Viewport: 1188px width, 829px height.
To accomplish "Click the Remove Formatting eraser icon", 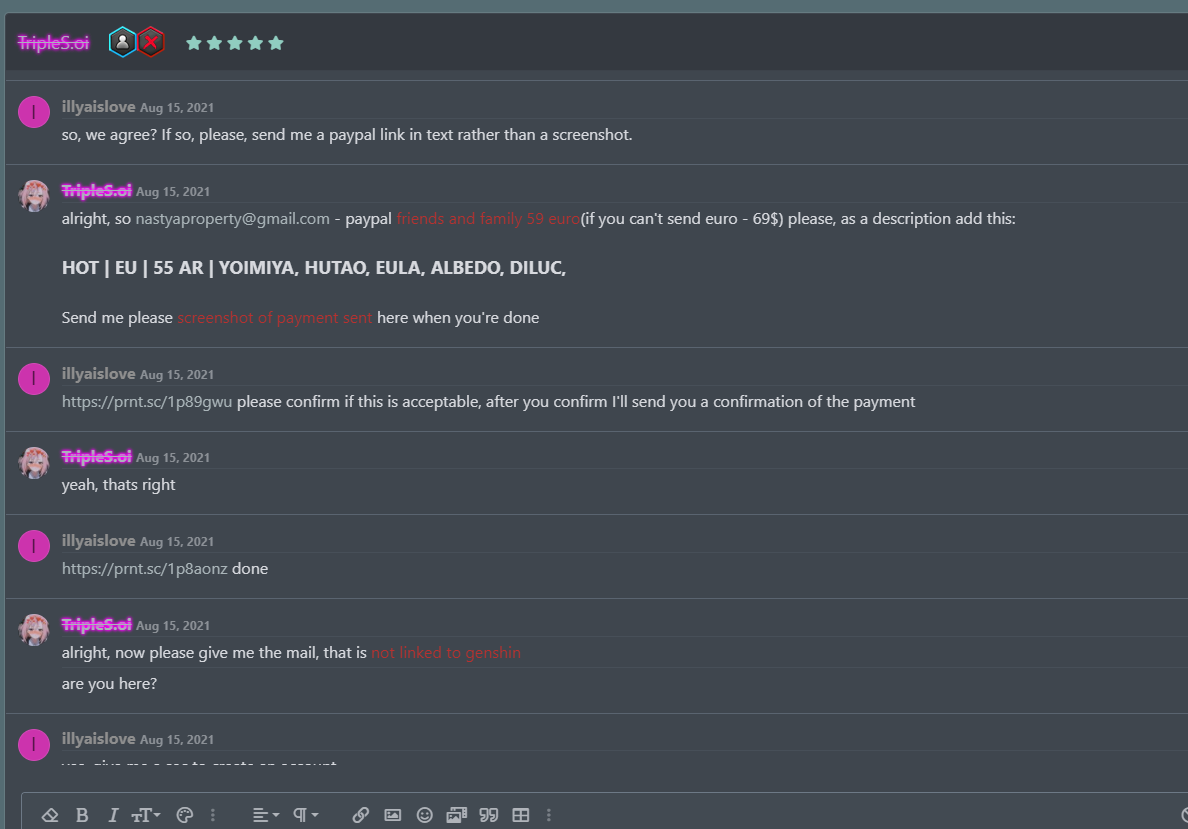I will click(50, 815).
